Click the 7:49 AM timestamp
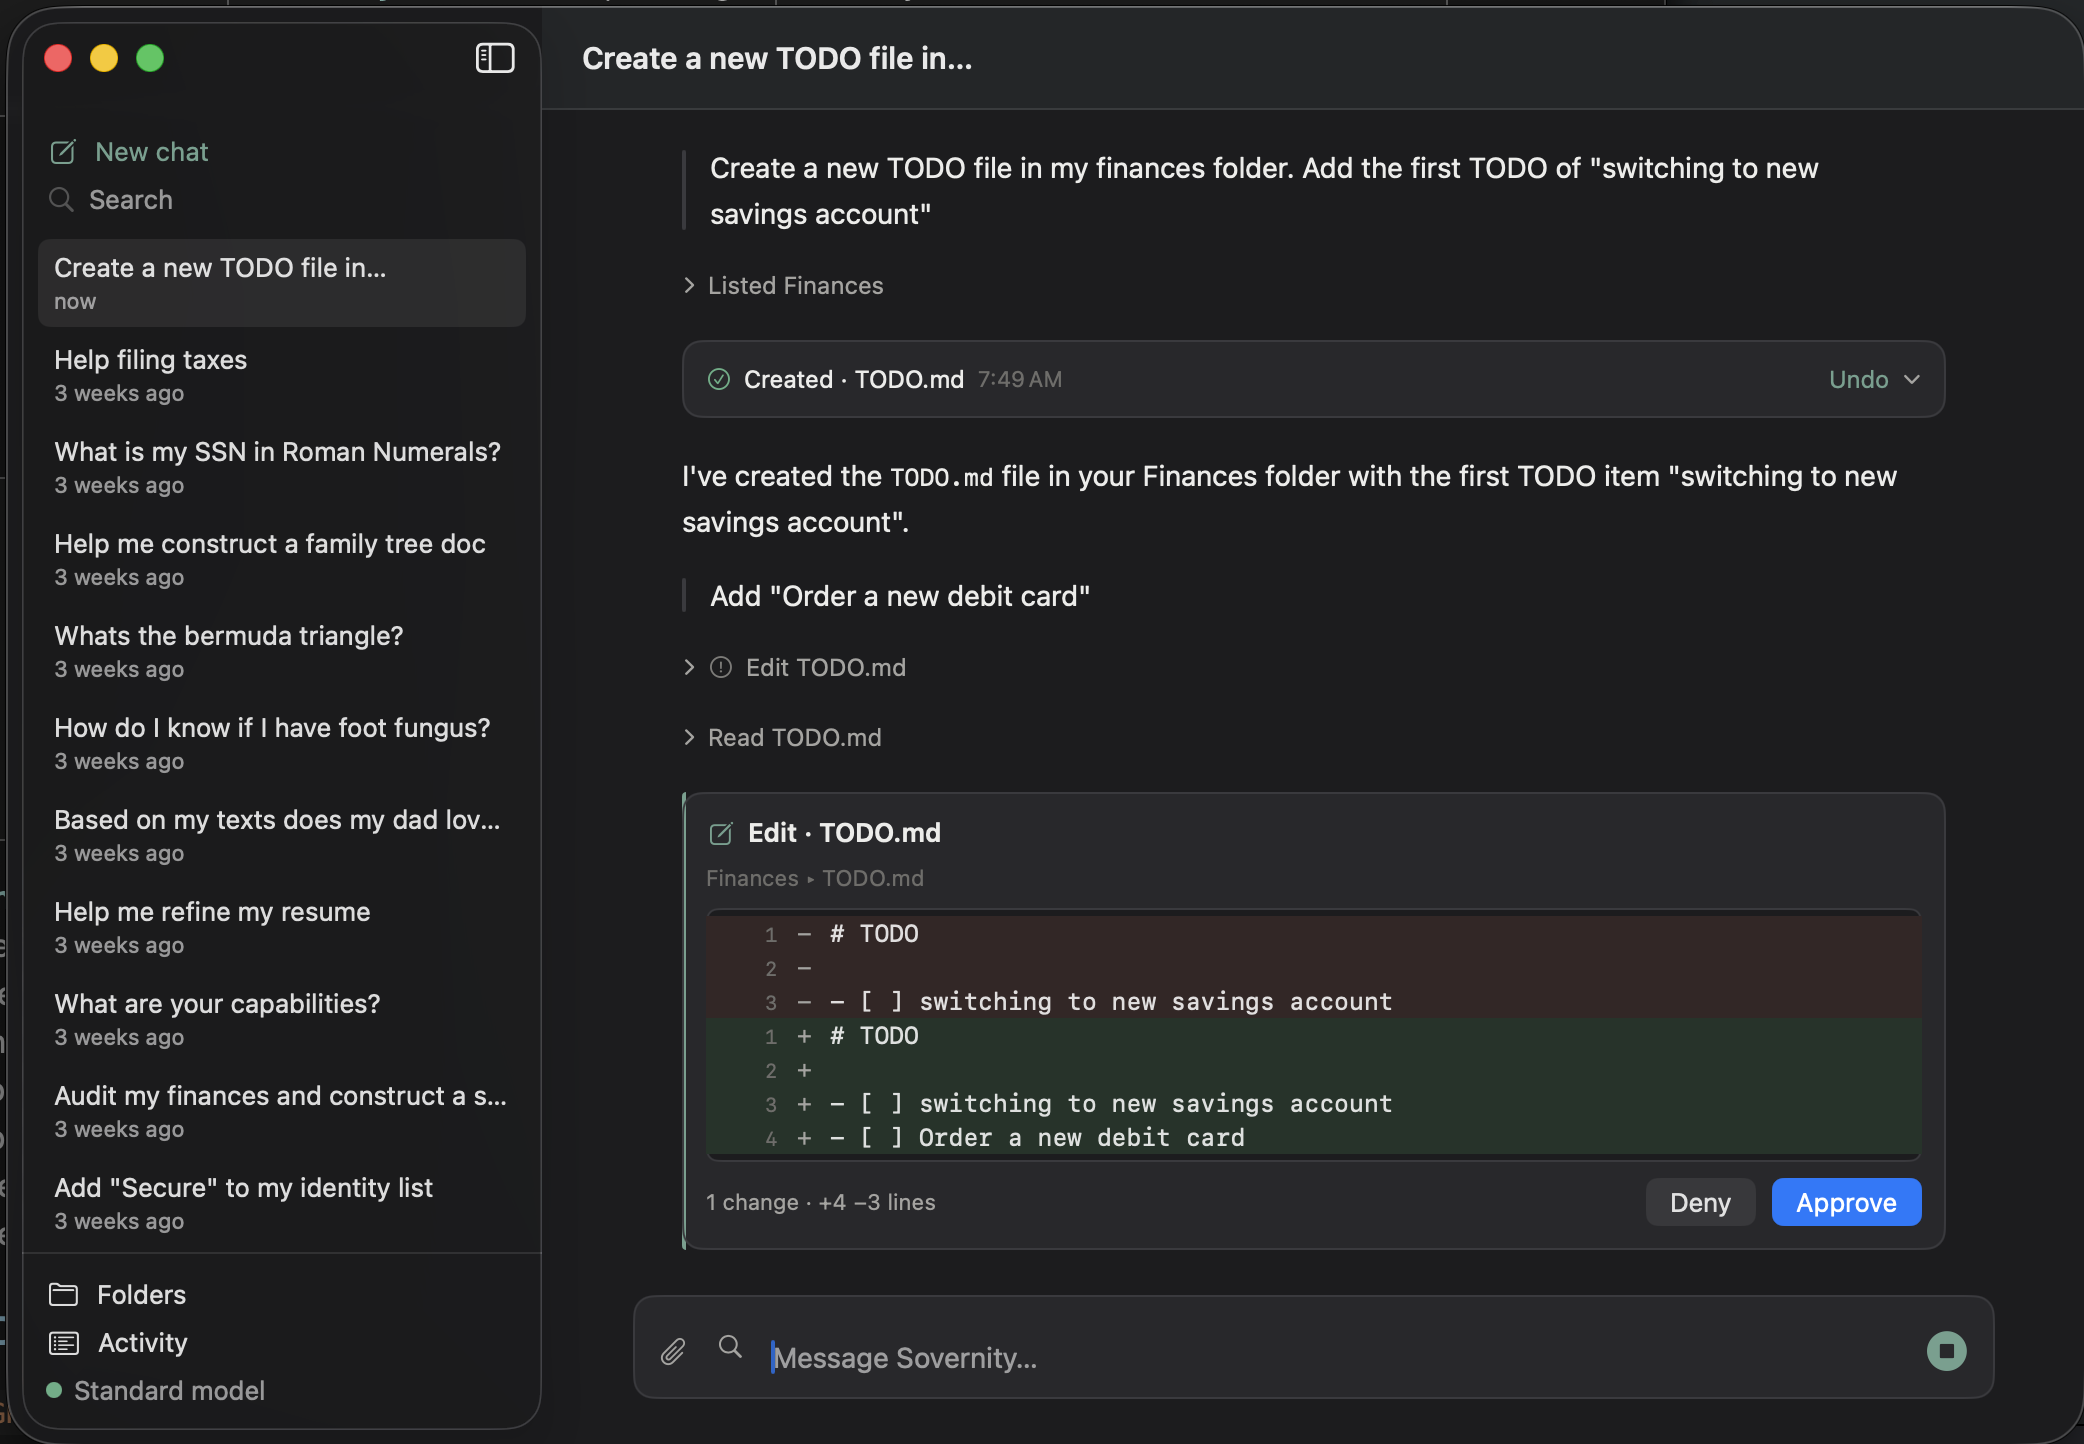The width and height of the screenshot is (2084, 1444). (1020, 379)
